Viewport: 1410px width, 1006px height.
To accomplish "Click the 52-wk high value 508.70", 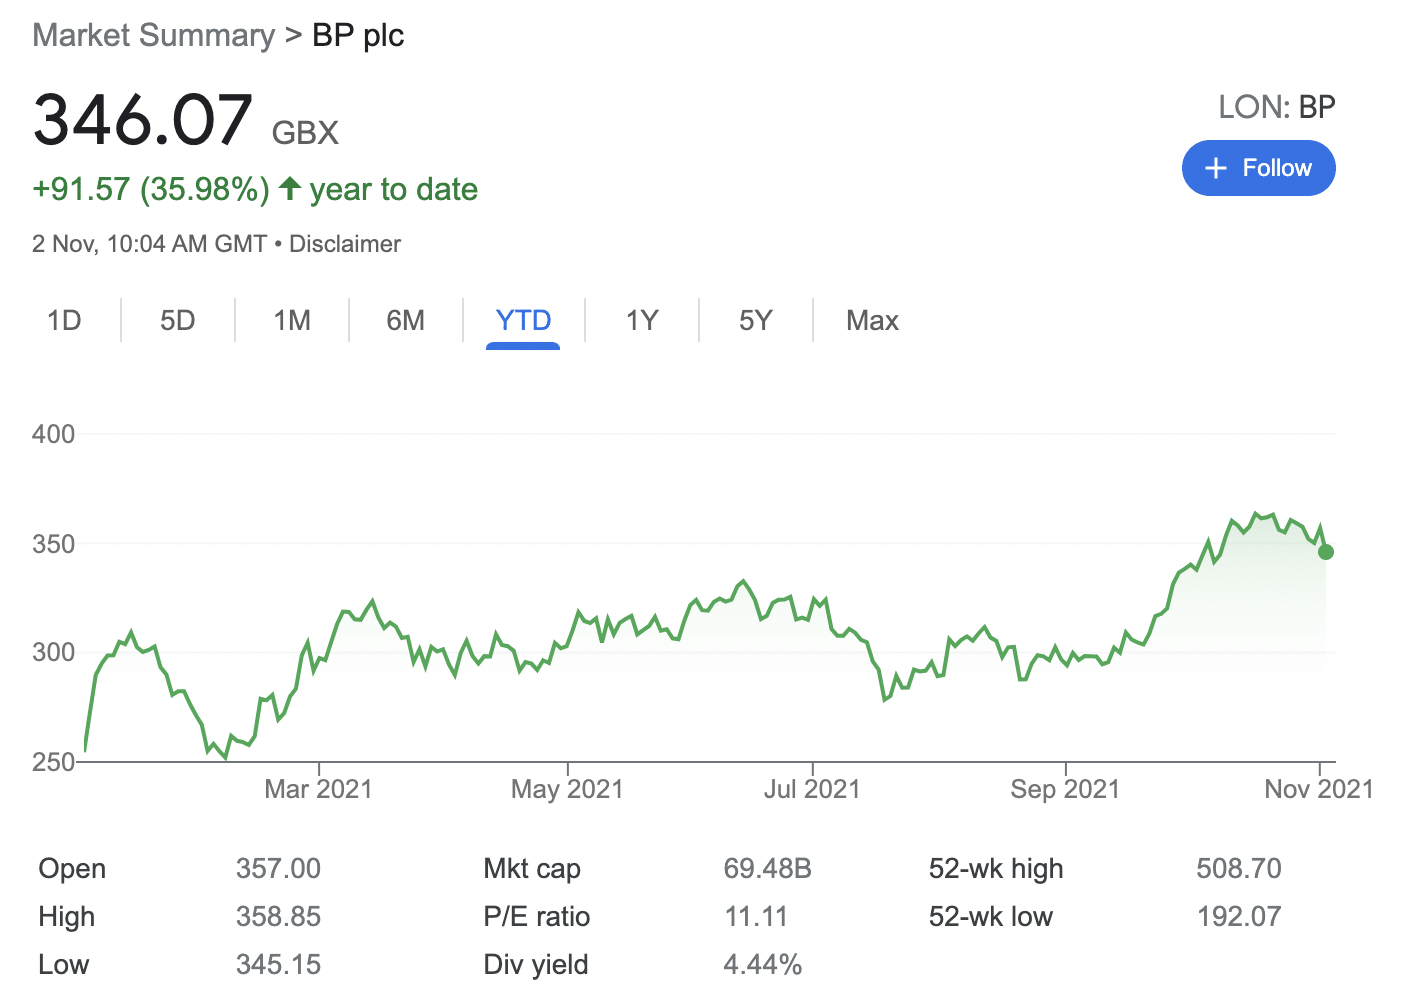I will coord(1238,869).
